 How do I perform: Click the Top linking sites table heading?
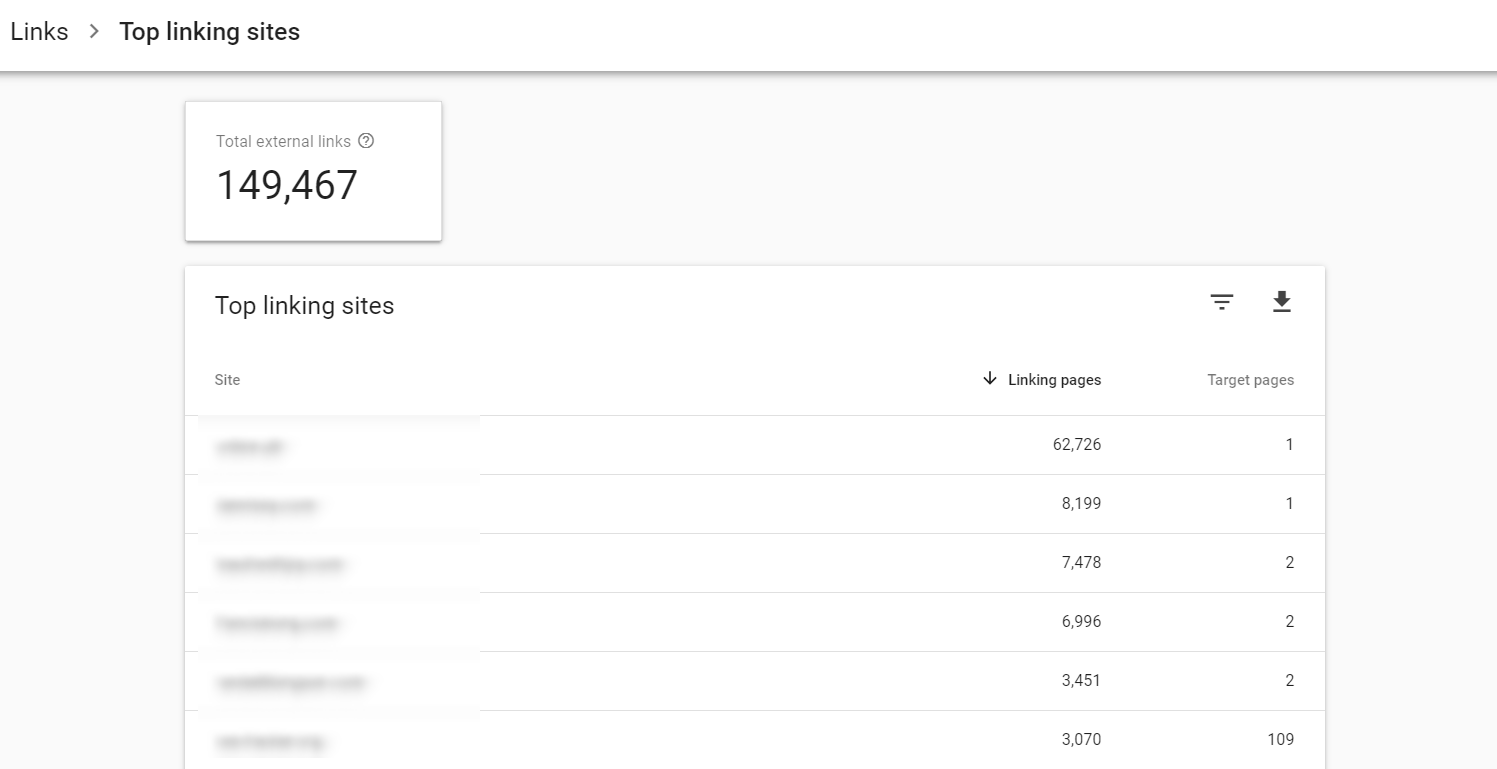(304, 306)
